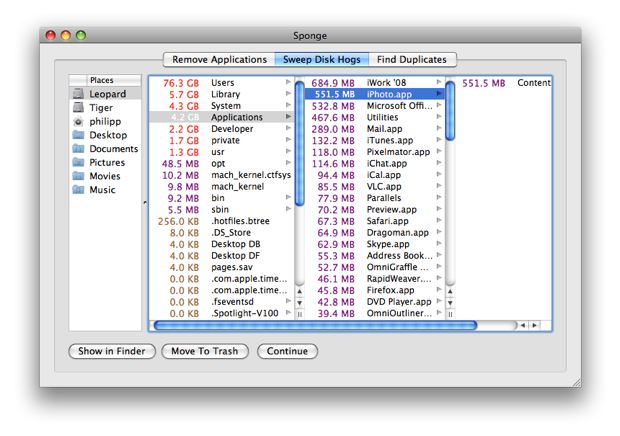Choose the Music folder icon in Places
The image size is (620, 436).
78,190
